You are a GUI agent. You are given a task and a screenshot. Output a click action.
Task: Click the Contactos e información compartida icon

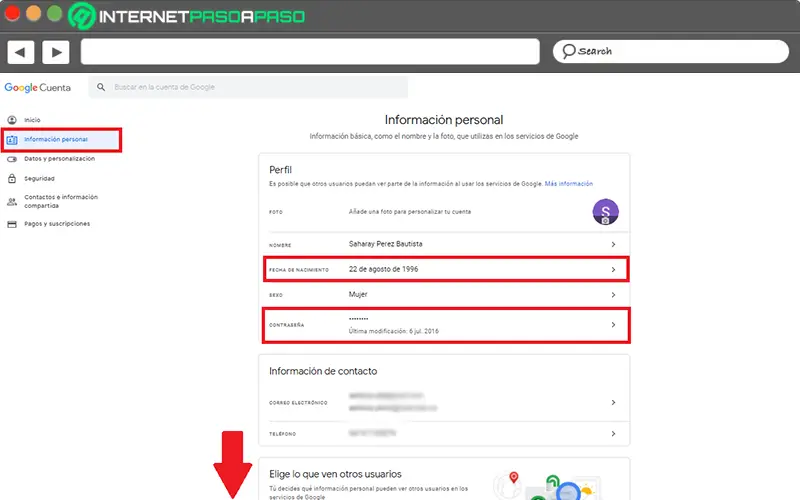click(x=12, y=201)
